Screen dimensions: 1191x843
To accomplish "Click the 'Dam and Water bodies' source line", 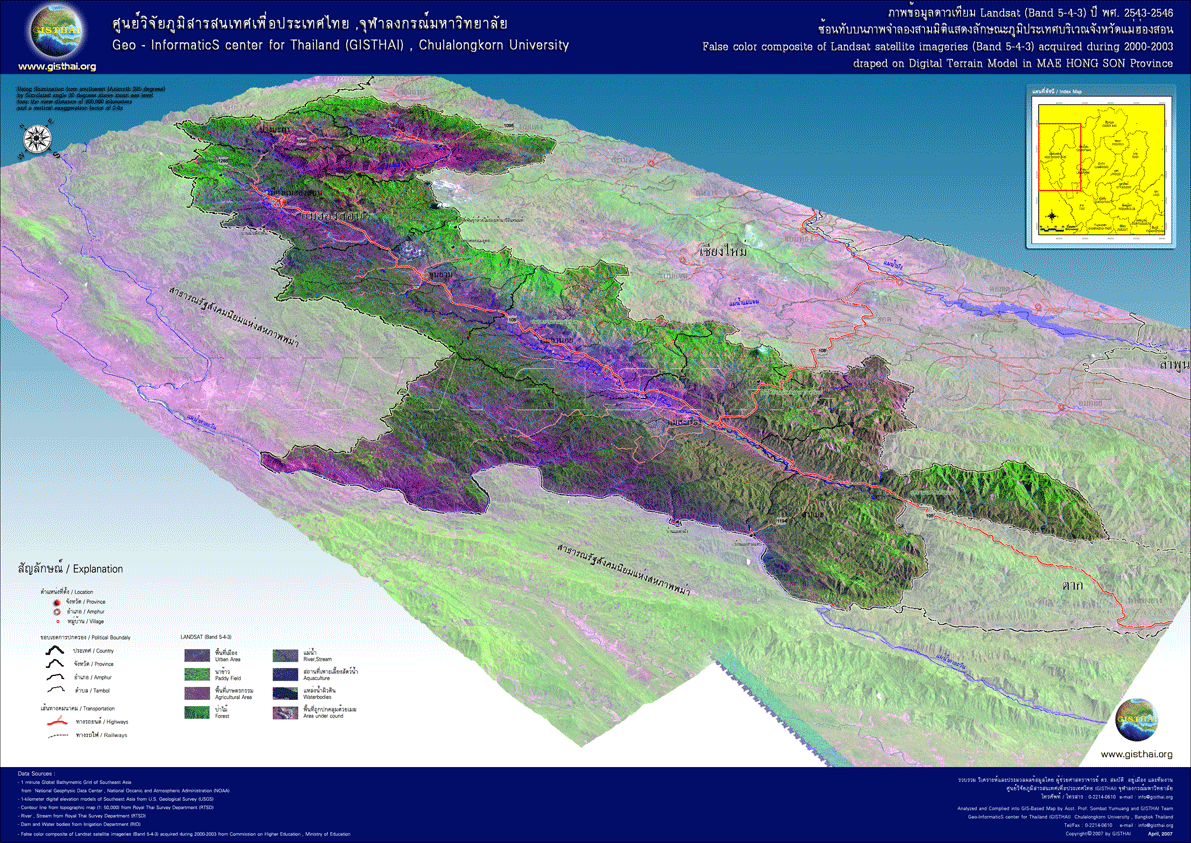I will click(81, 824).
